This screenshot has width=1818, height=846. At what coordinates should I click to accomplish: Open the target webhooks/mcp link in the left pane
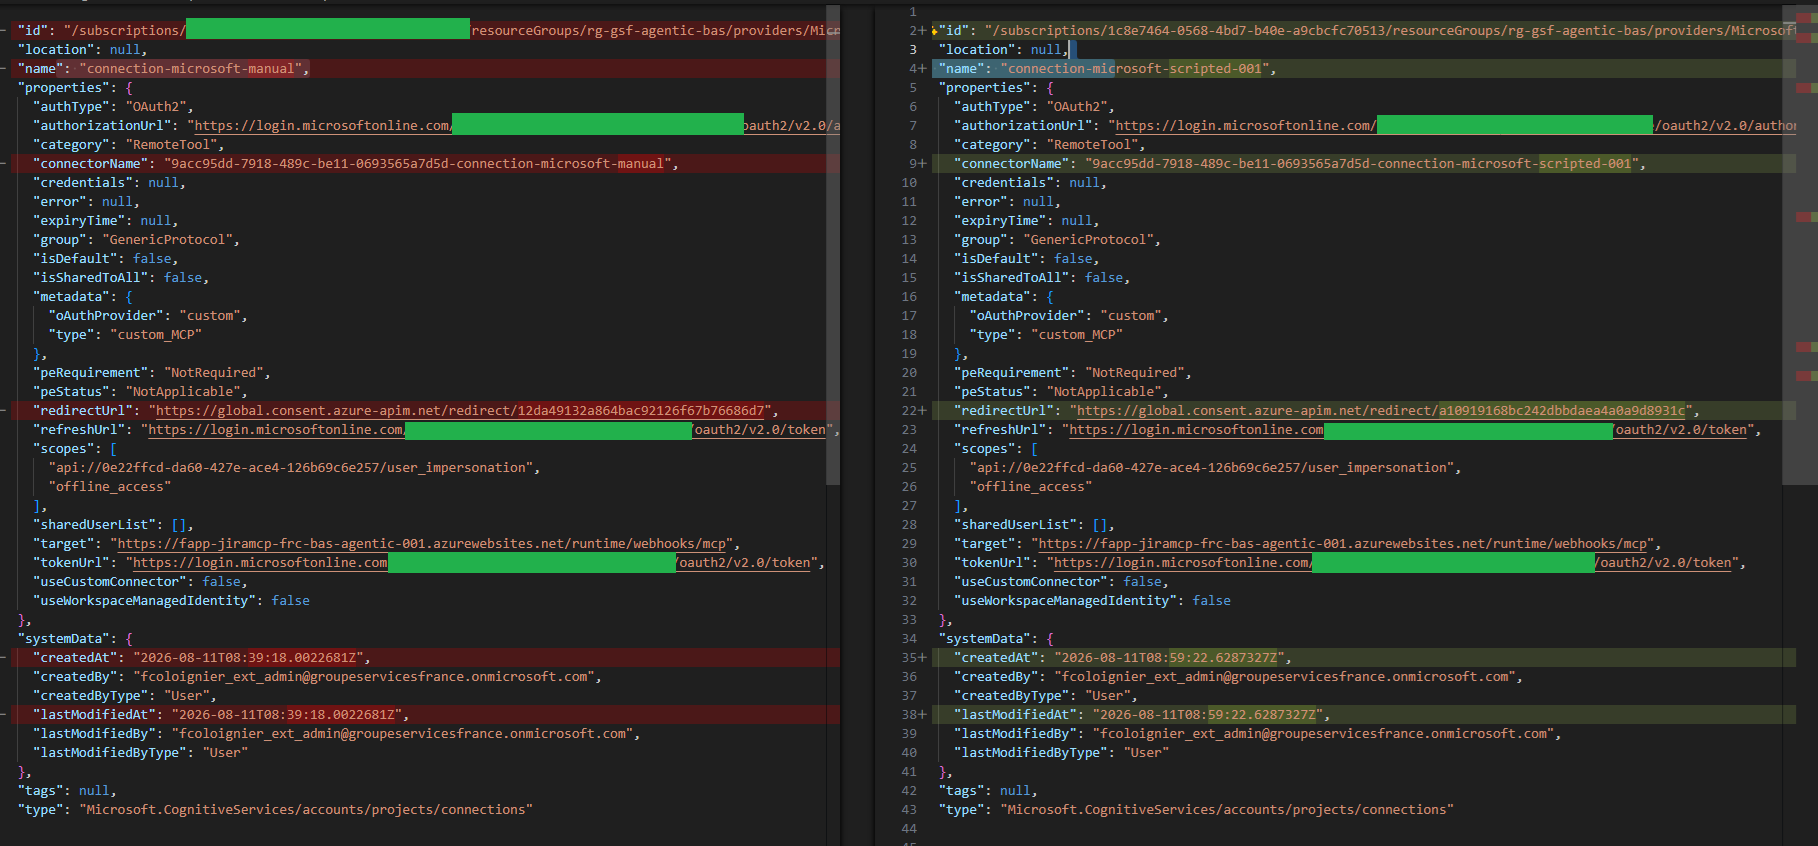[x=422, y=544]
